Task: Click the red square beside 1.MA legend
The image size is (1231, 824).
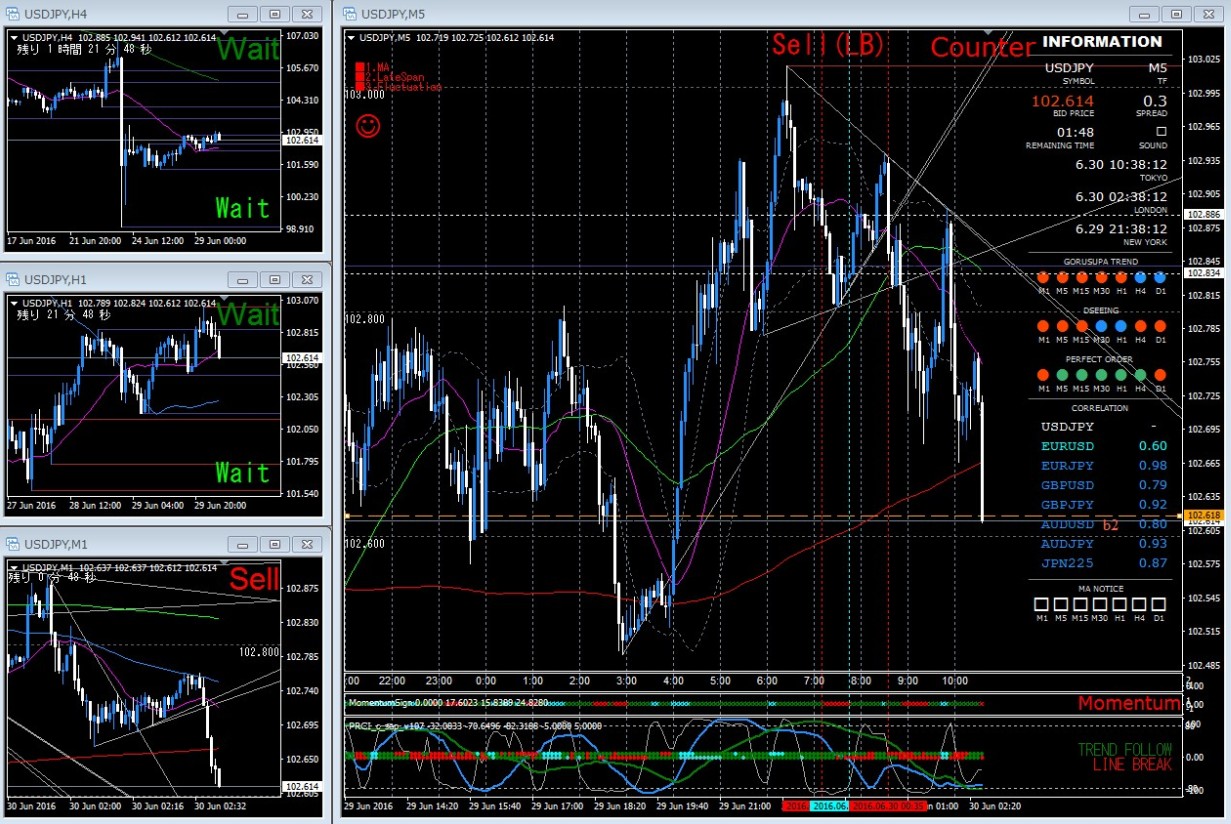Action: pyautogui.click(x=358, y=68)
